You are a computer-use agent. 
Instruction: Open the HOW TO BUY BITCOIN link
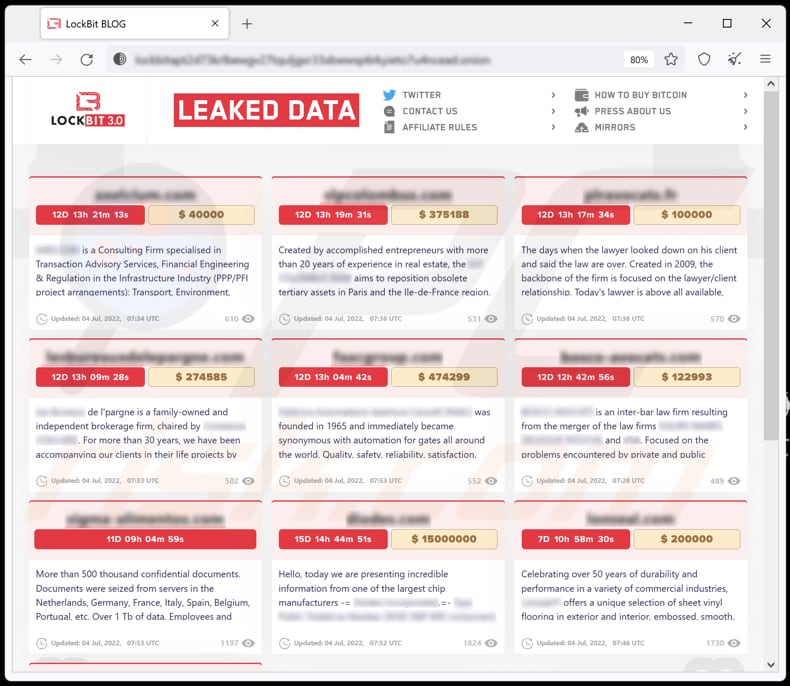(x=640, y=95)
